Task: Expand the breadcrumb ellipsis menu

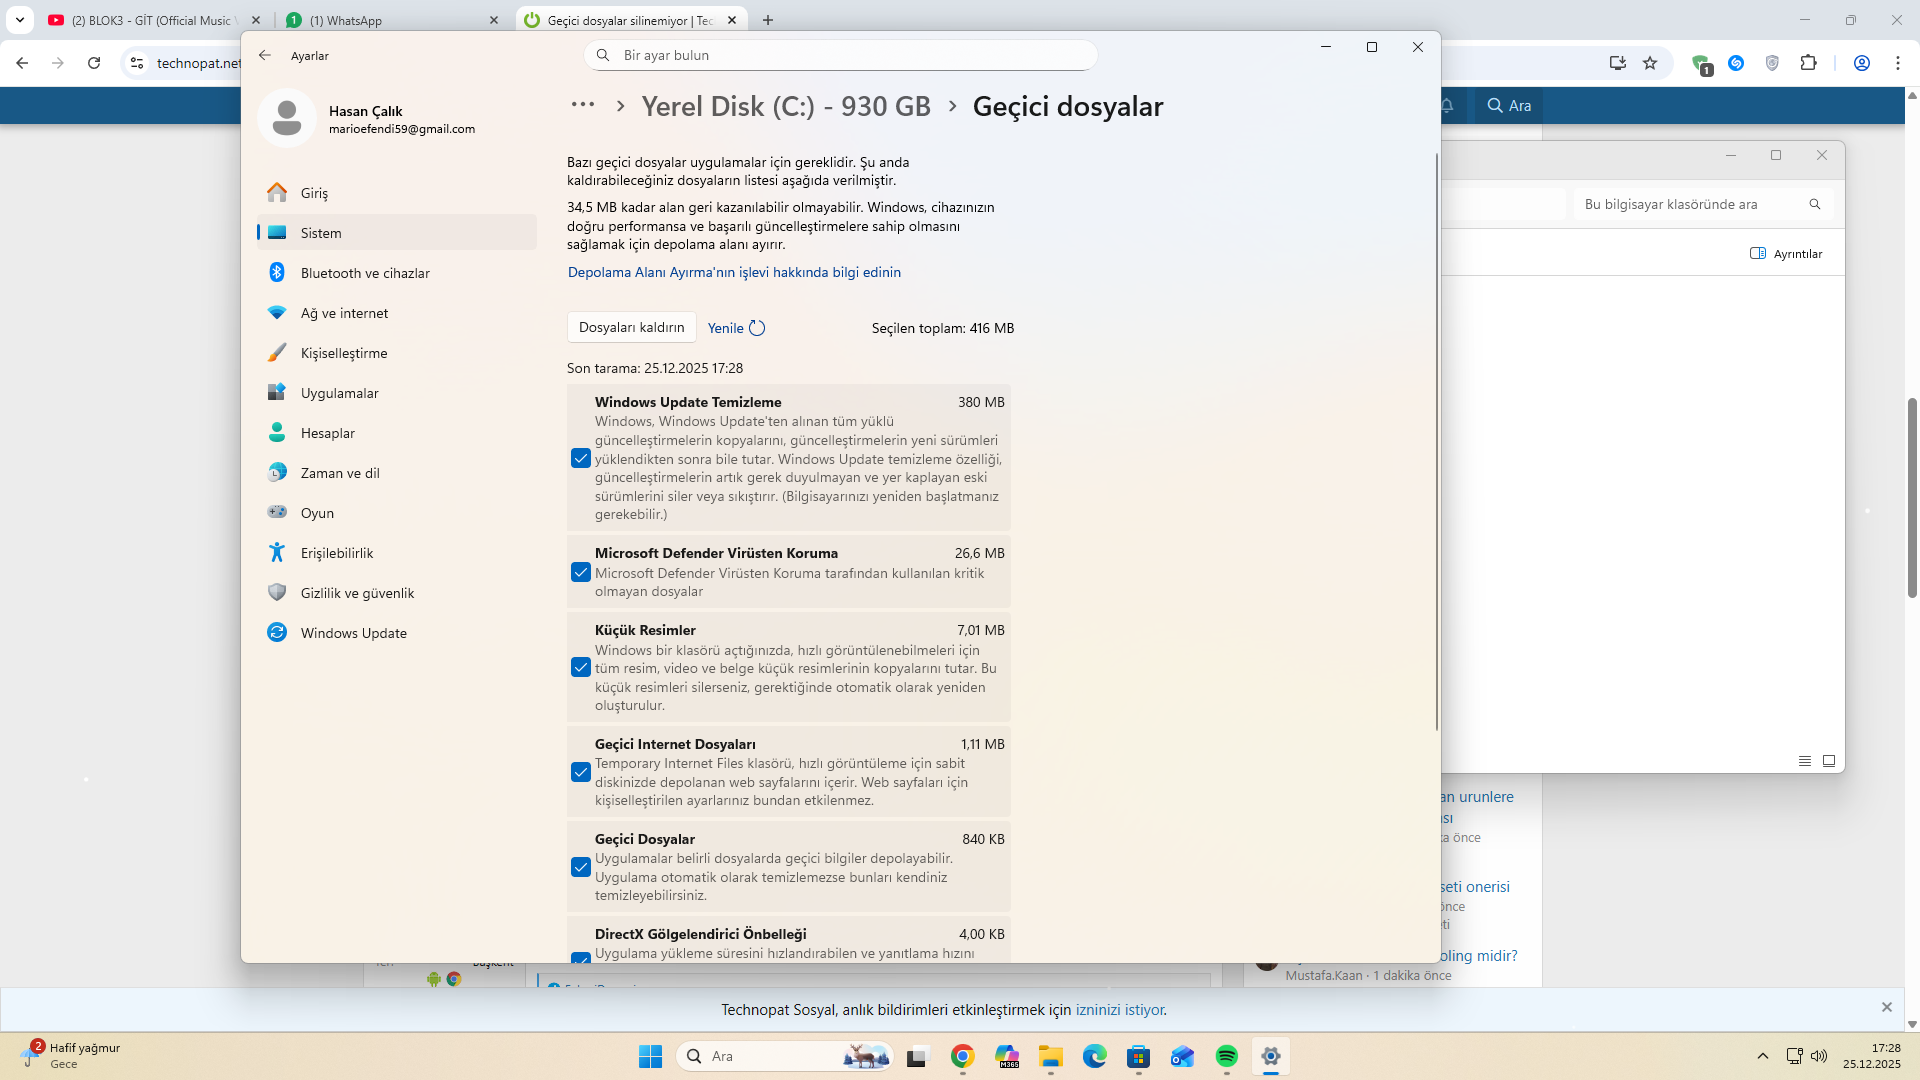Action: coord(582,105)
